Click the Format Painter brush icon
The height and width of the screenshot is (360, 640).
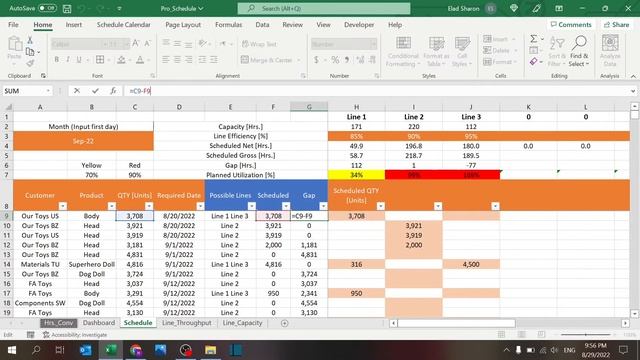tap(30, 63)
